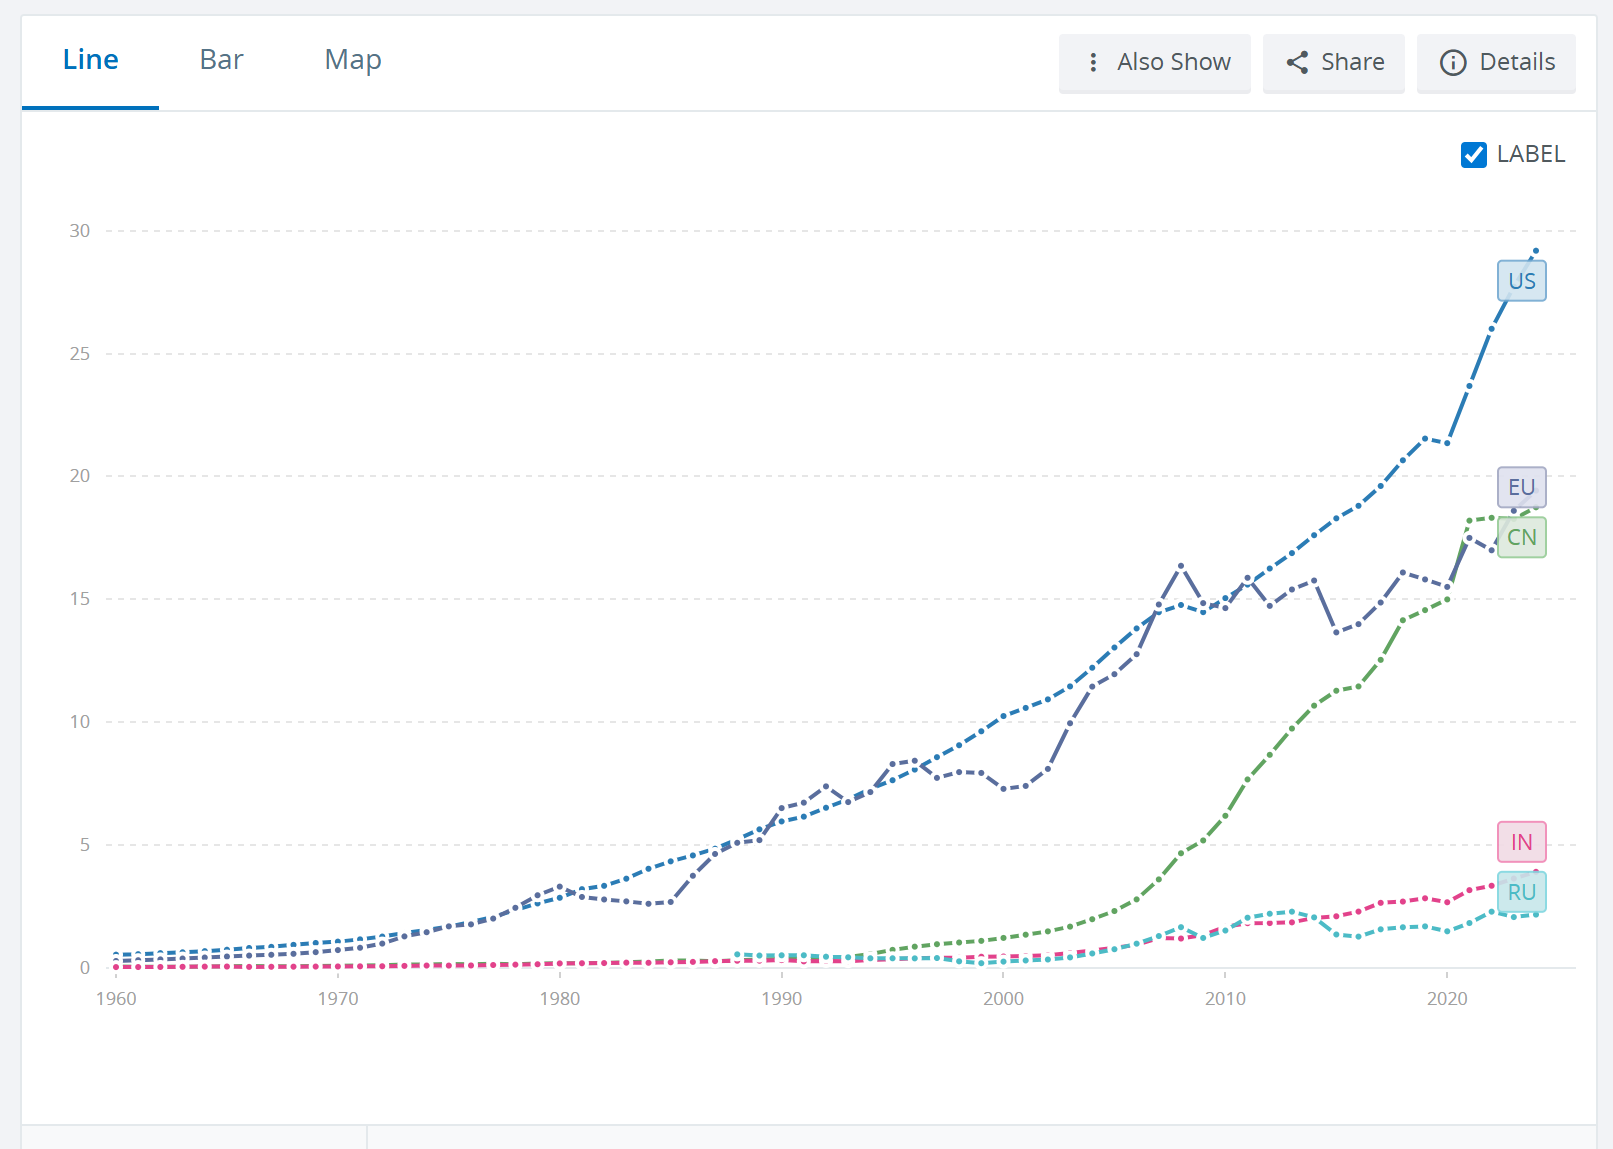
Task: Click the US series label
Action: pyautogui.click(x=1521, y=281)
